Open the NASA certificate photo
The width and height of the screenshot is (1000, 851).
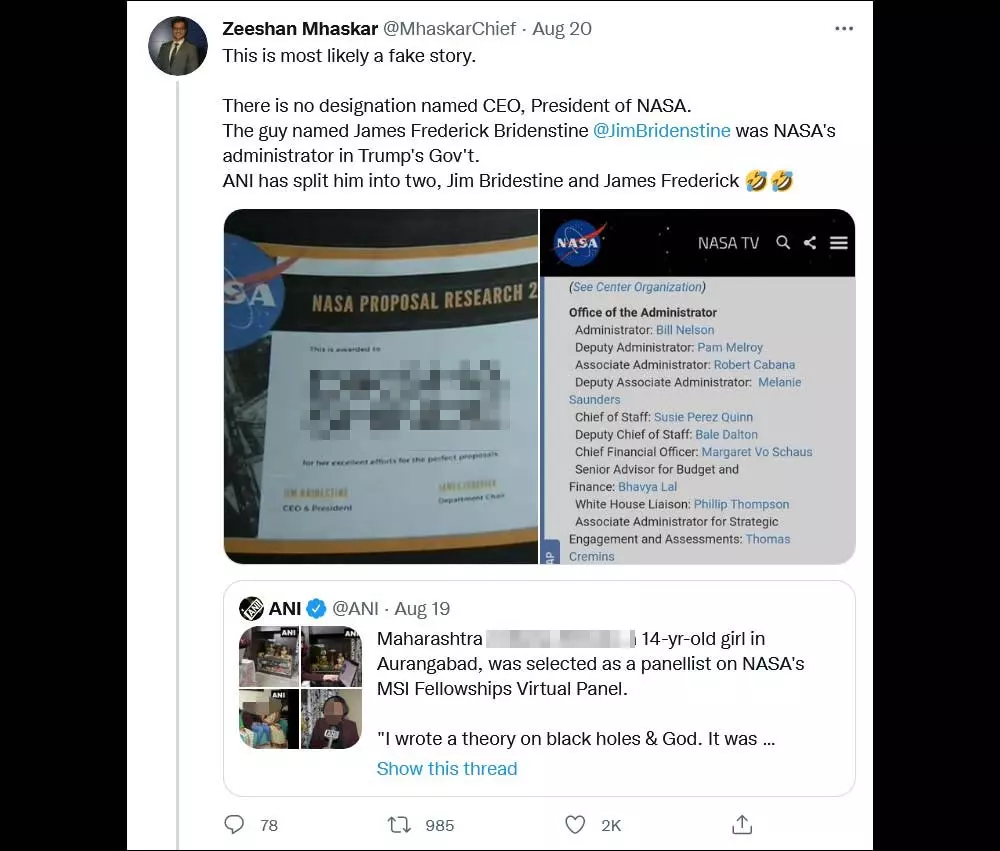381,387
